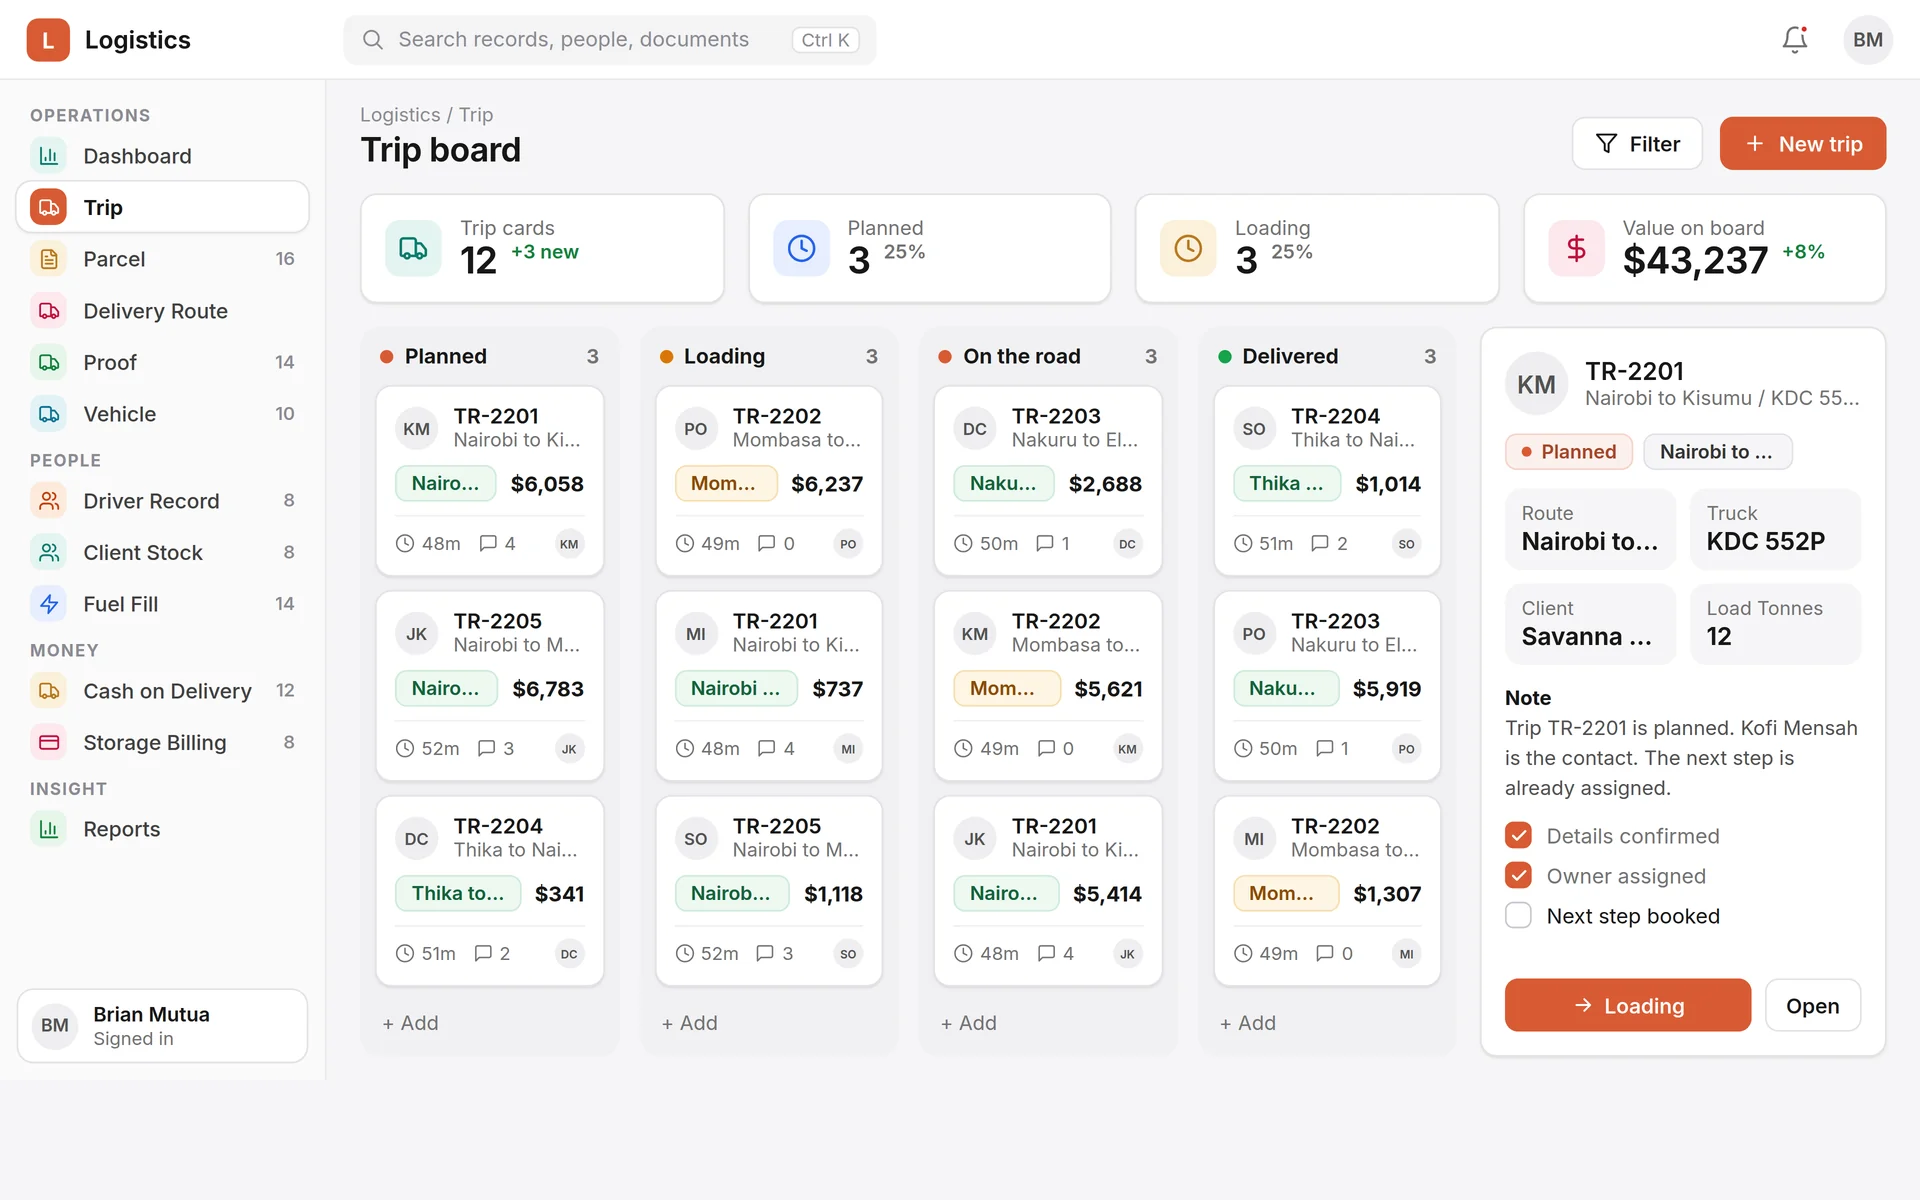Click the Cash on Delivery icon
Viewport: 1920px width, 1200px height.
click(x=49, y=691)
